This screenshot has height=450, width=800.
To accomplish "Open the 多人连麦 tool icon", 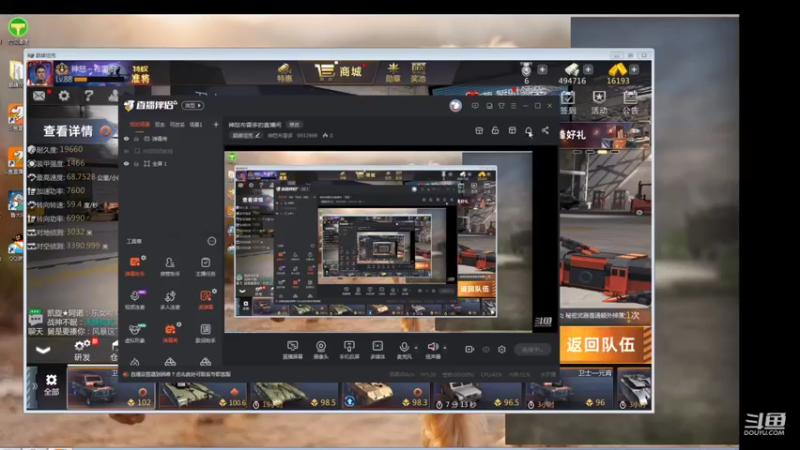I will [x=170, y=299].
